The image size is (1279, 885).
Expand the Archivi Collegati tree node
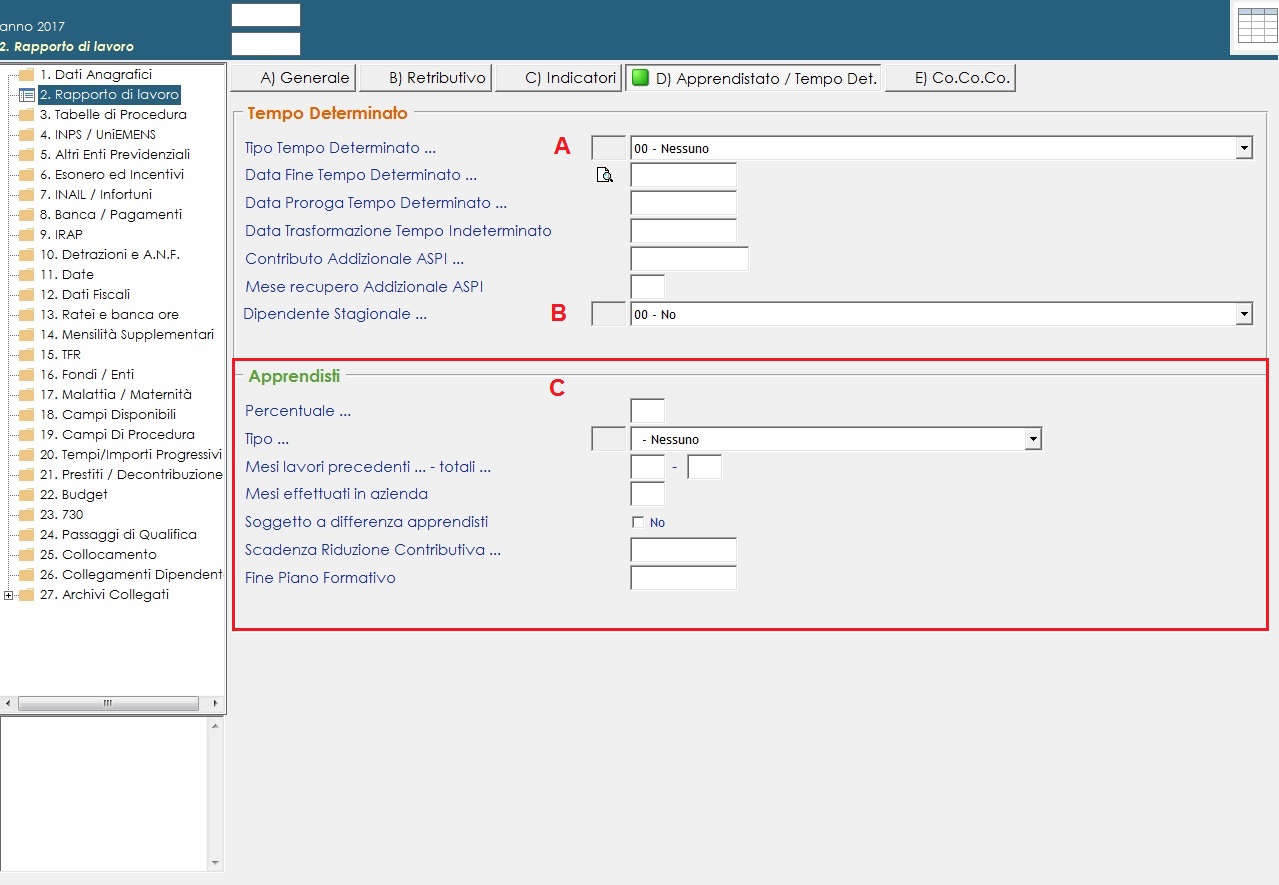click(x=9, y=595)
